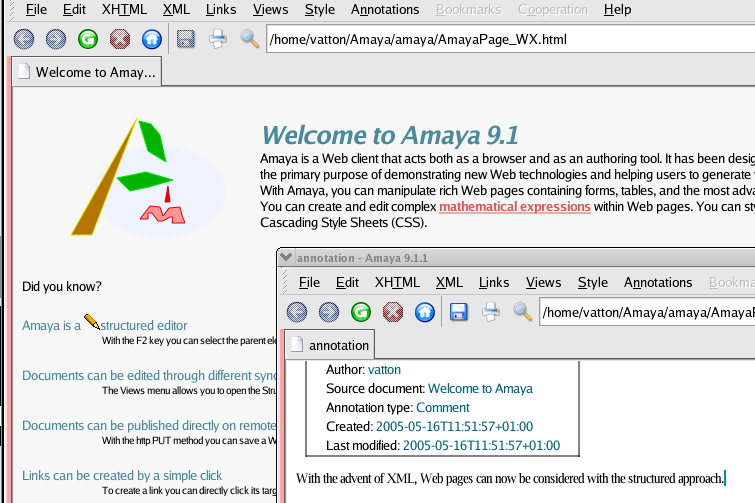This screenshot has height=503, width=755.
Task: Open XHTML menu in main window
Action: (x=124, y=10)
